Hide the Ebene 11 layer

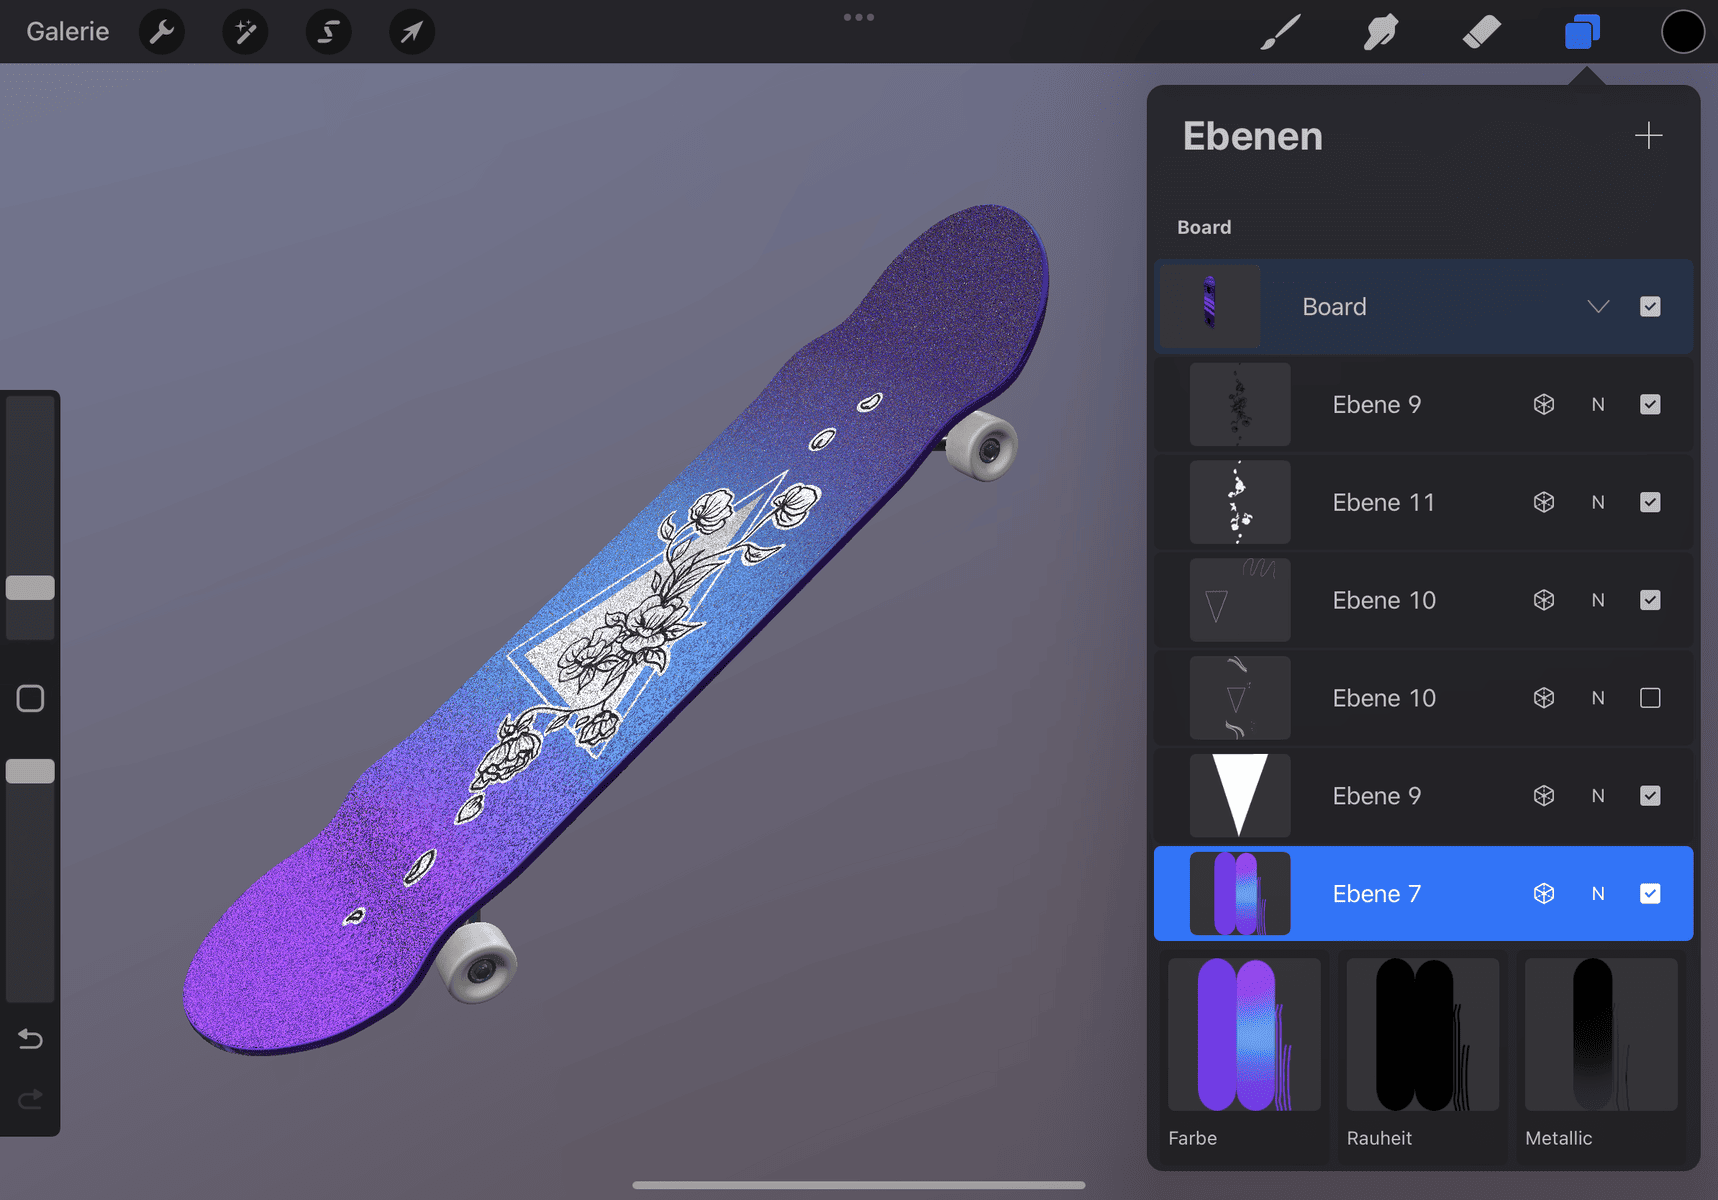click(1650, 502)
